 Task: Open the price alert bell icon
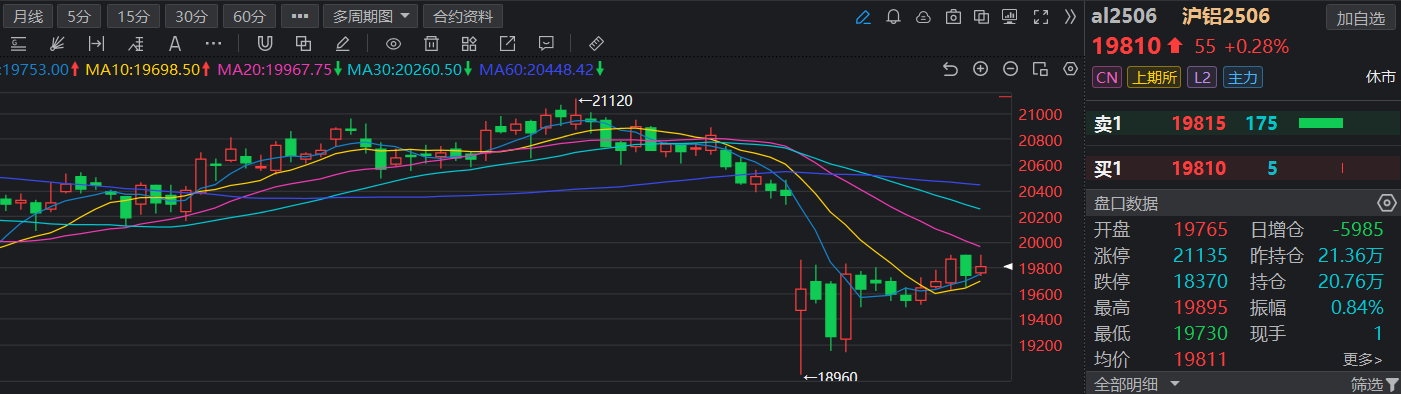893,17
